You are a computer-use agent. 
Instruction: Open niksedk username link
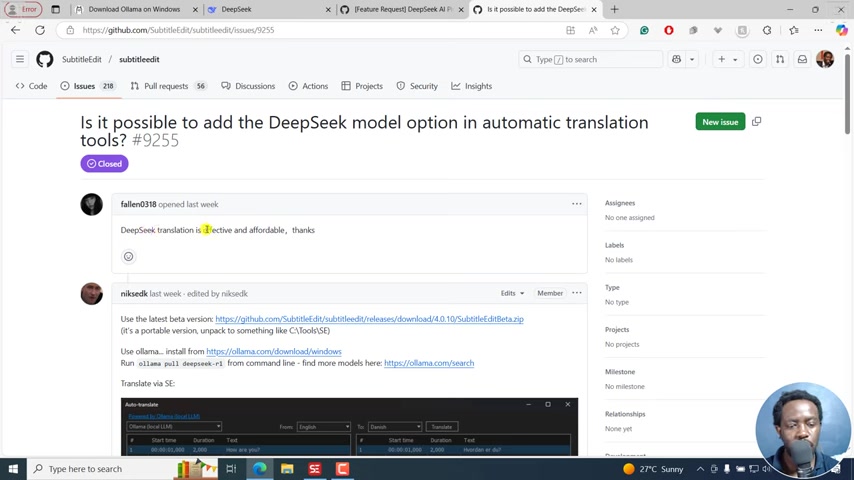(x=134, y=294)
